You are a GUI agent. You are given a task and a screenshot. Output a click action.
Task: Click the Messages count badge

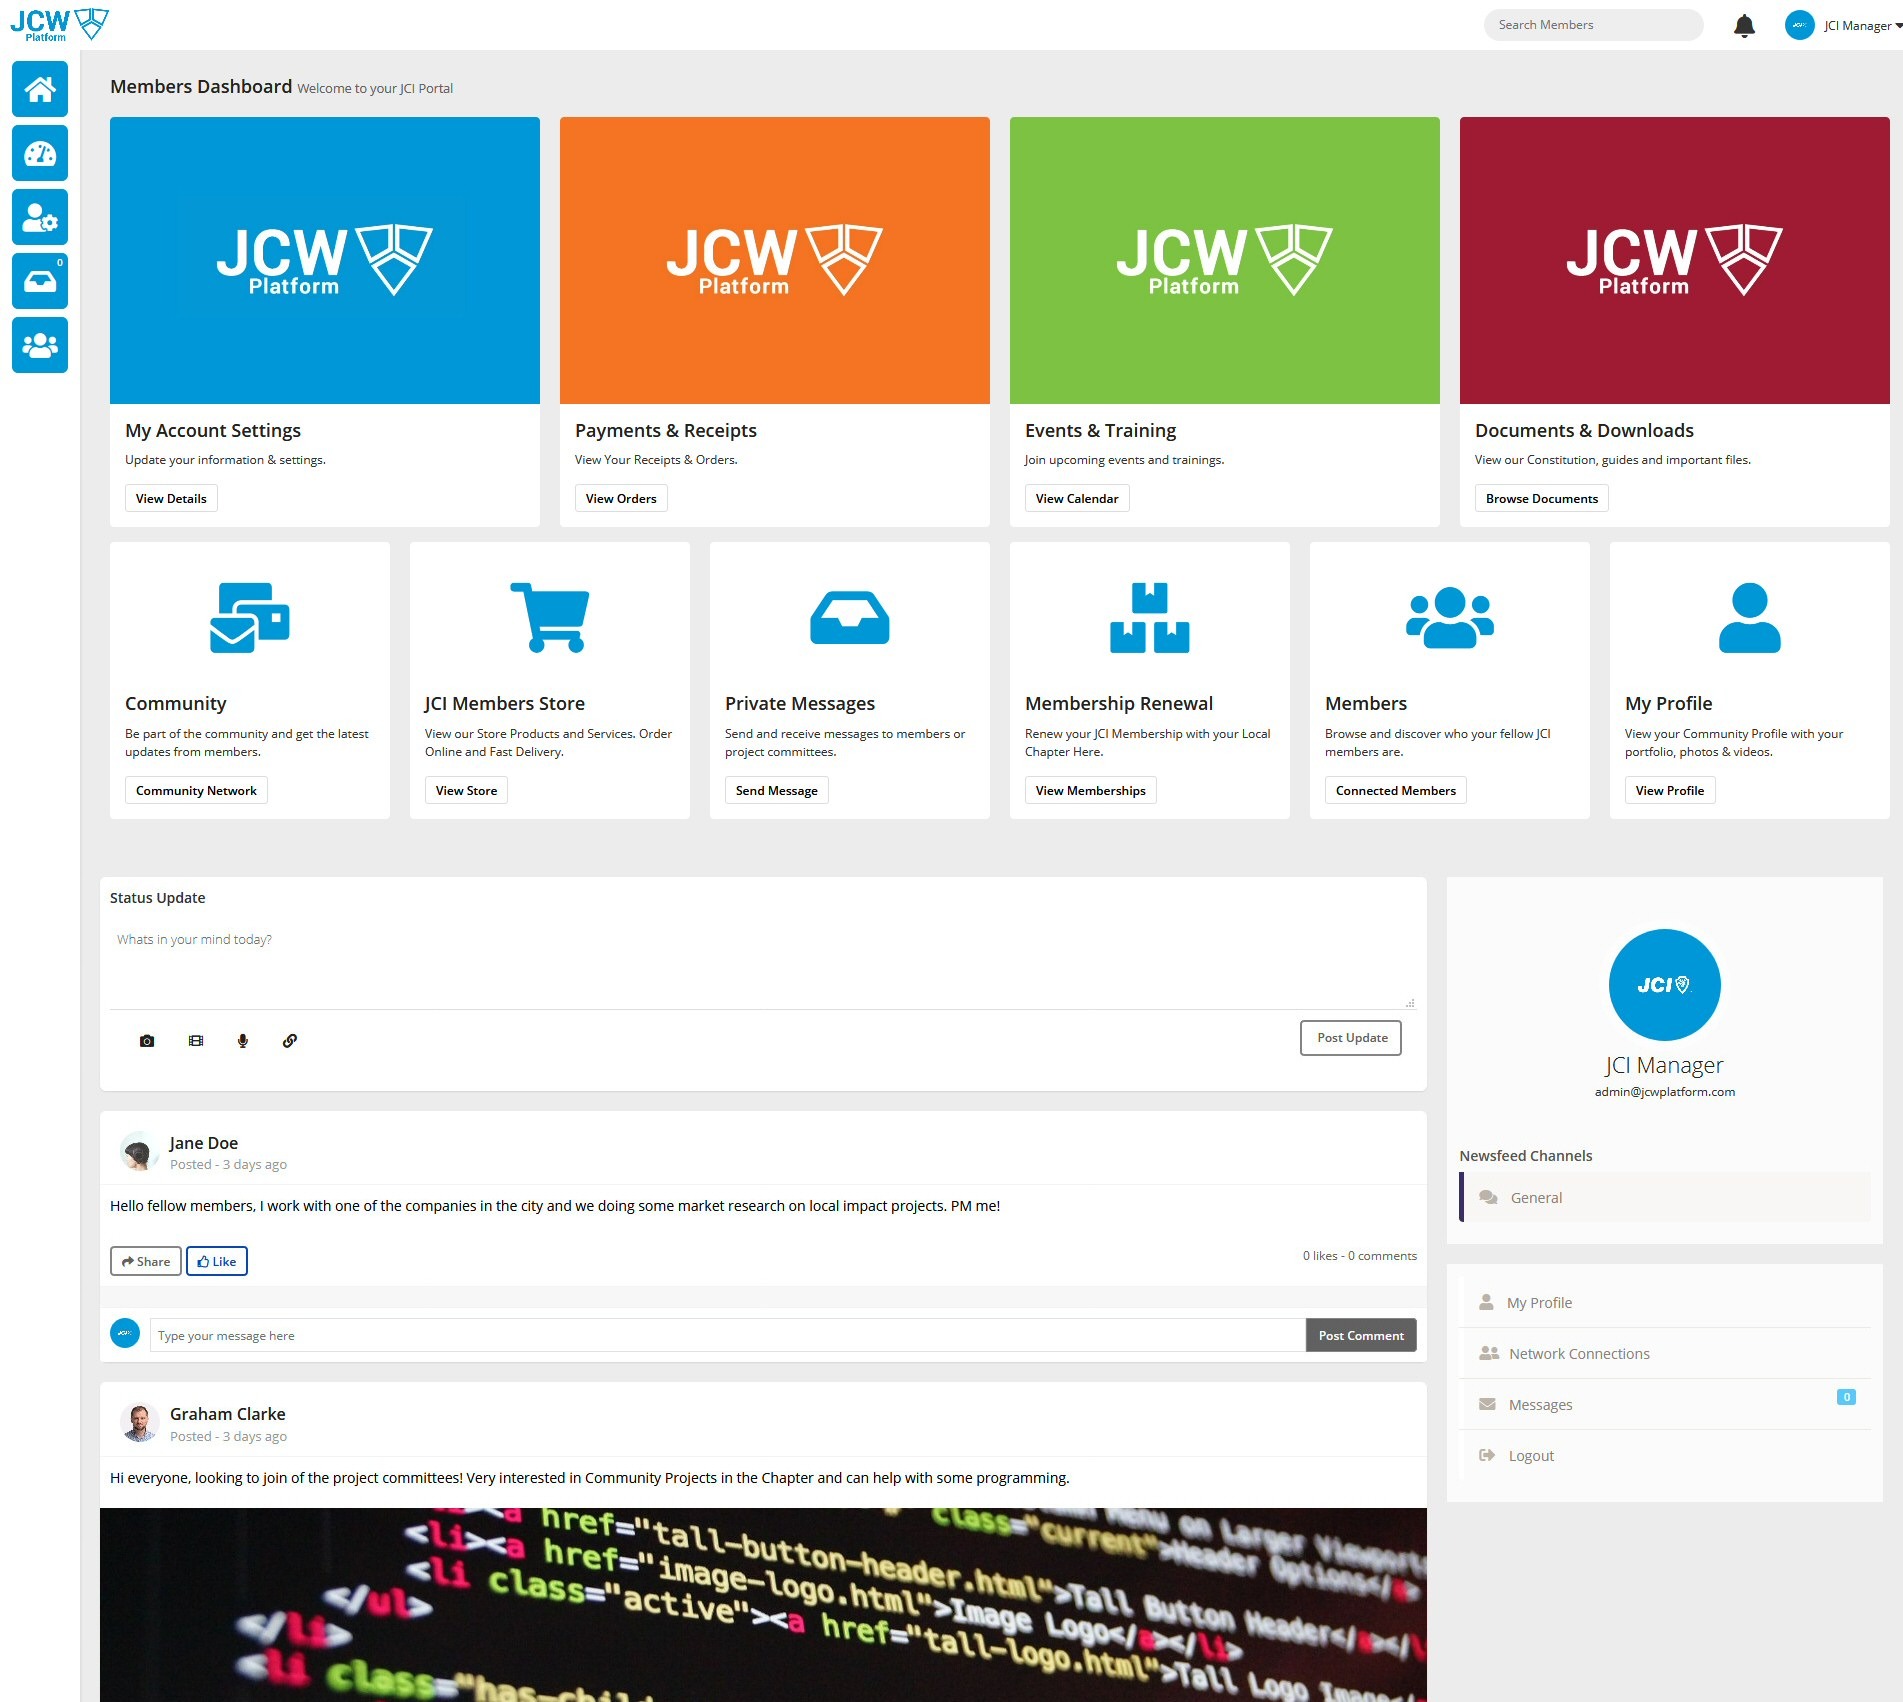[x=1846, y=1397]
